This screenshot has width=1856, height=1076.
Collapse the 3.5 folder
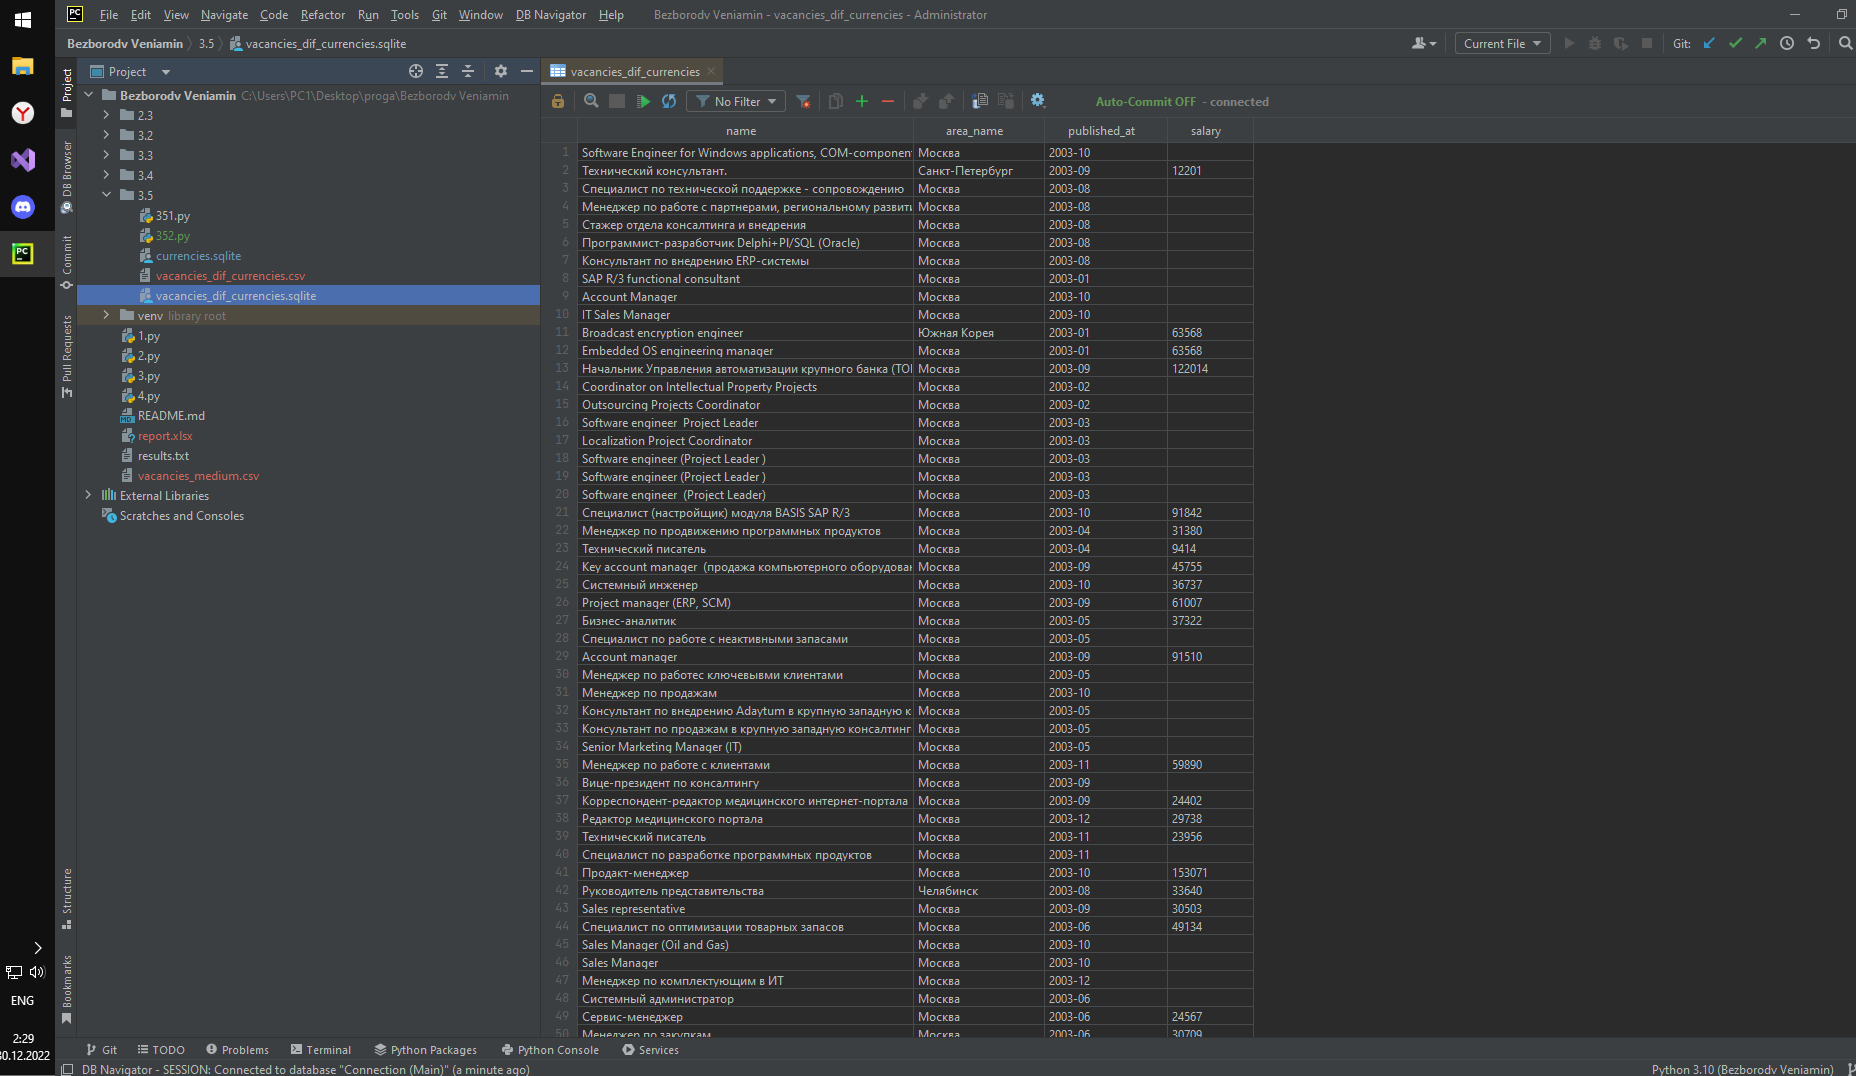pyautogui.click(x=106, y=195)
